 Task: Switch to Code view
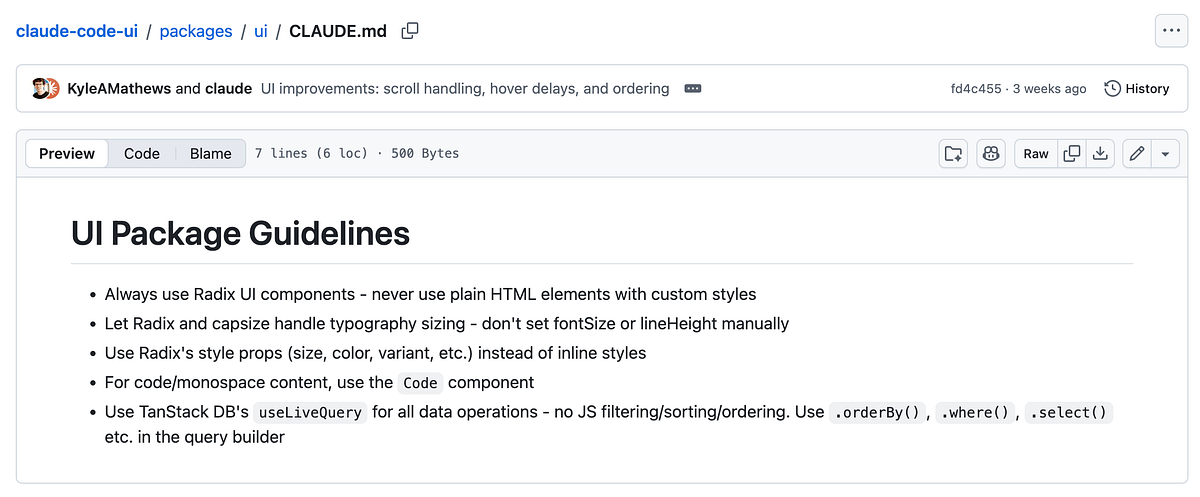click(x=142, y=153)
